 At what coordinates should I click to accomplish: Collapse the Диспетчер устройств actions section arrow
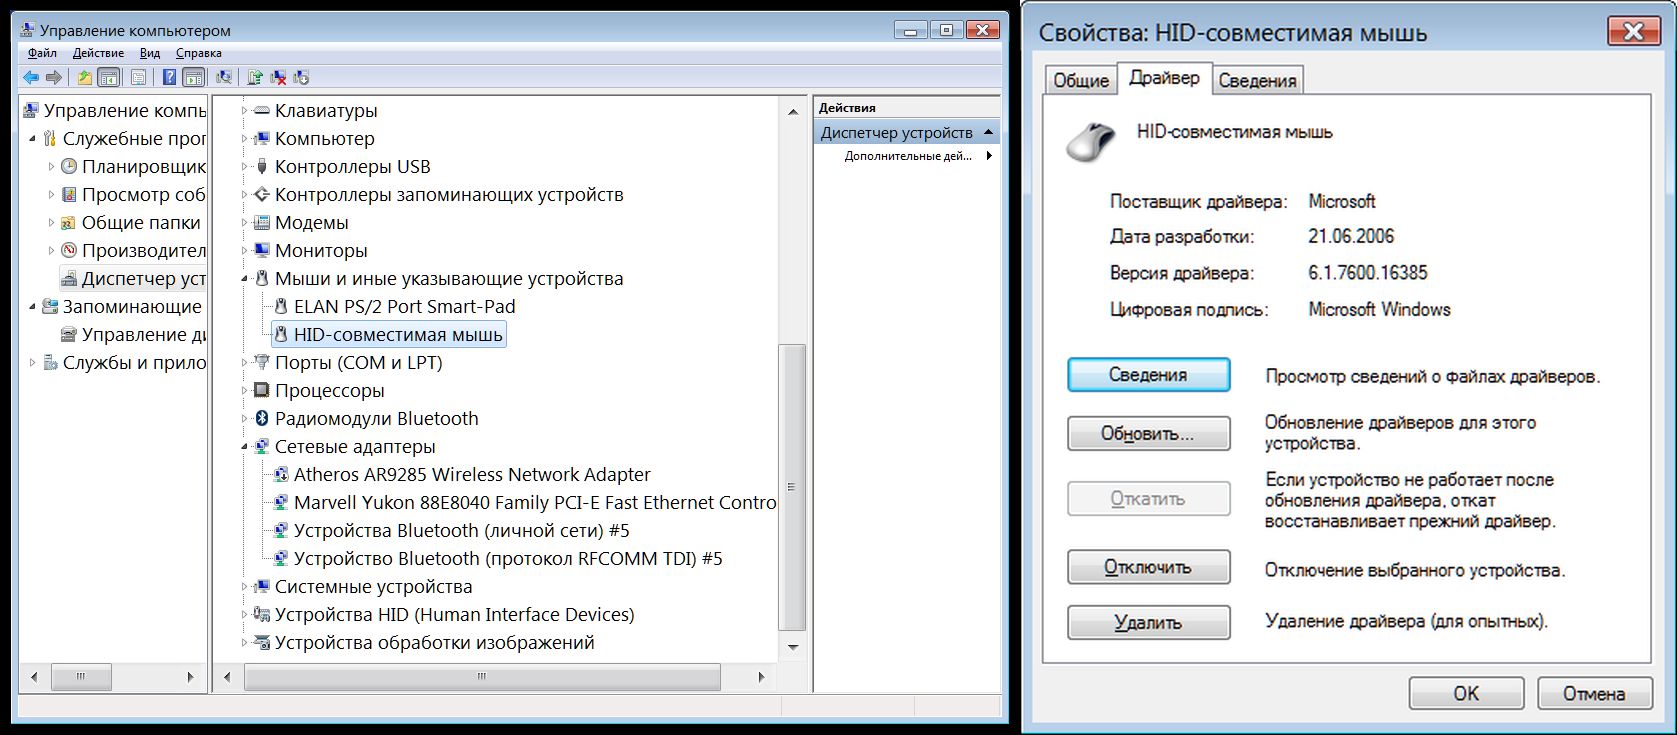(988, 132)
